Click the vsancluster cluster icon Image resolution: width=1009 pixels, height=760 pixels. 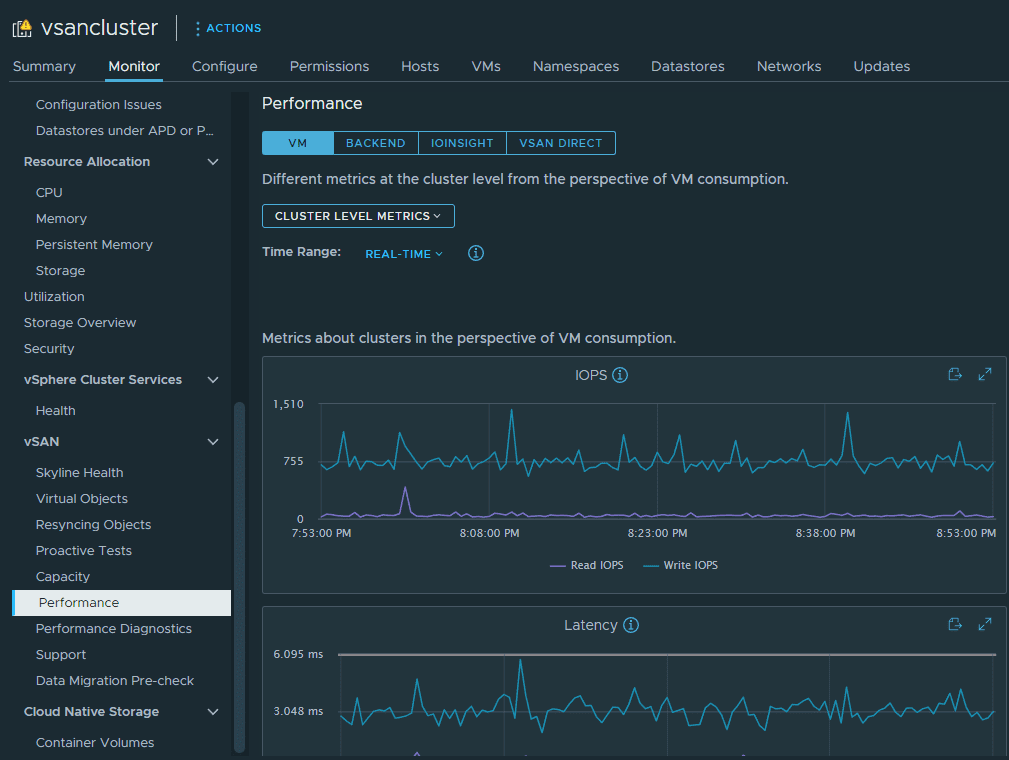click(x=22, y=29)
